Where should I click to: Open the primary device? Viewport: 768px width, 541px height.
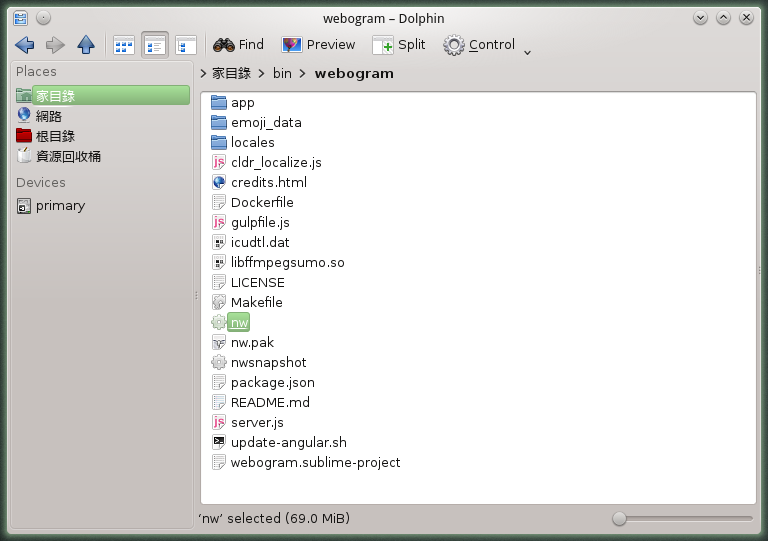[x=51, y=206]
